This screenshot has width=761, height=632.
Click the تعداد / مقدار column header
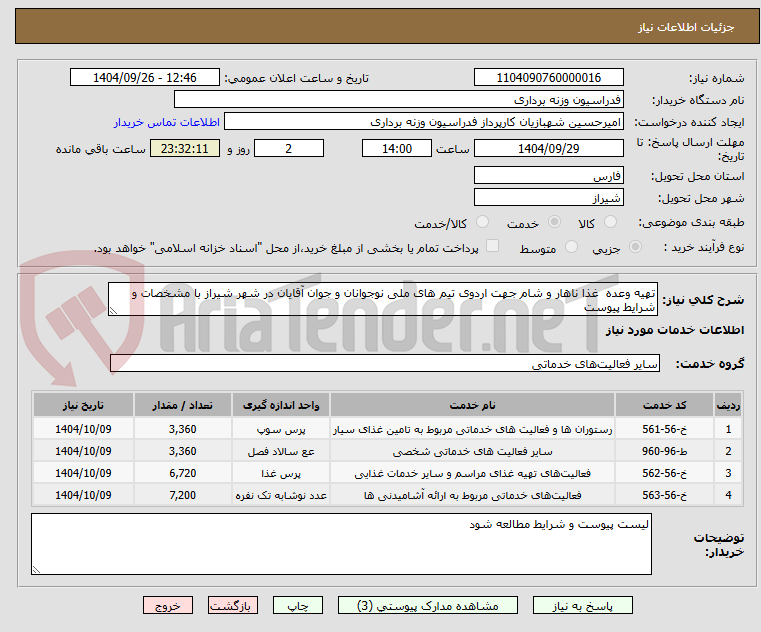[x=182, y=405]
